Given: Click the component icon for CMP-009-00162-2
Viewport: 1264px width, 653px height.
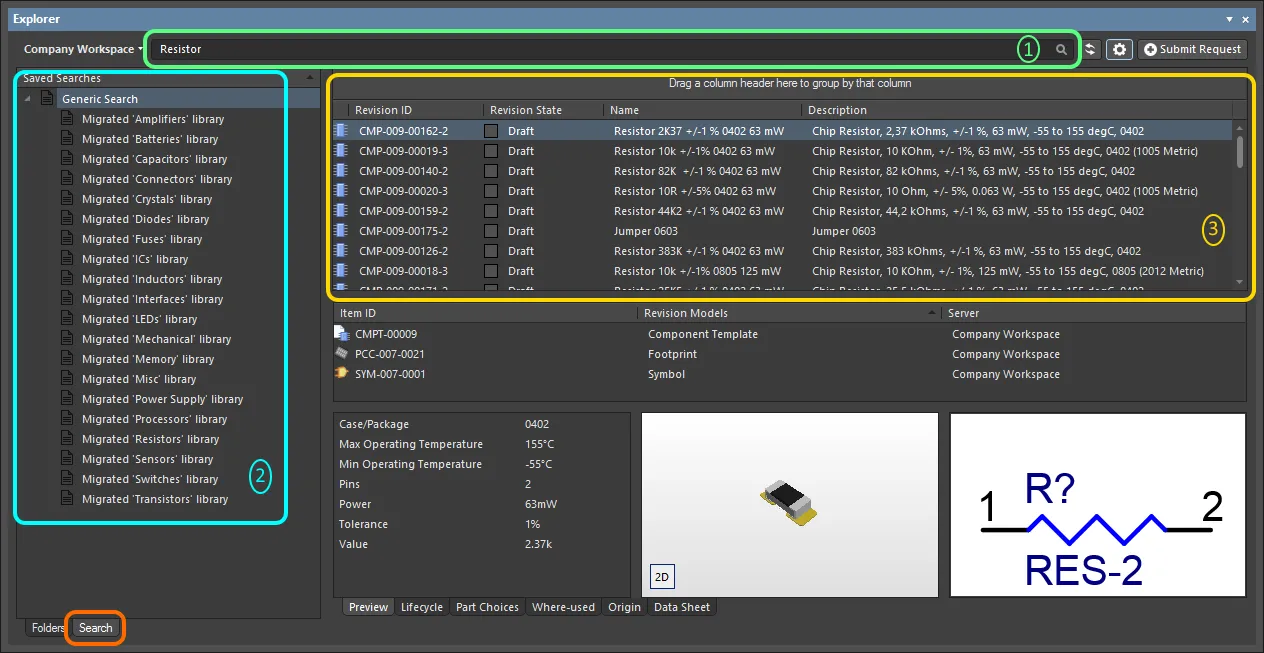Looking at the screenshot, I should [341, 131].
